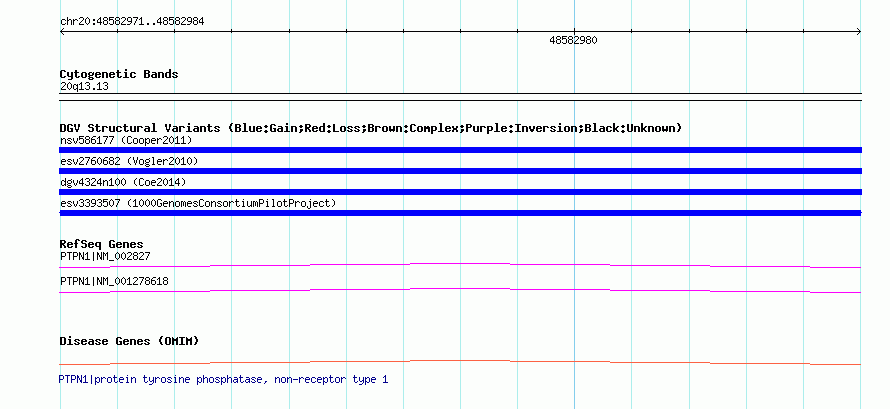Click the dgv4324n100 (Coe2014) variant label
This screenshot has width=890, height=409.
[x=123, y=182]
